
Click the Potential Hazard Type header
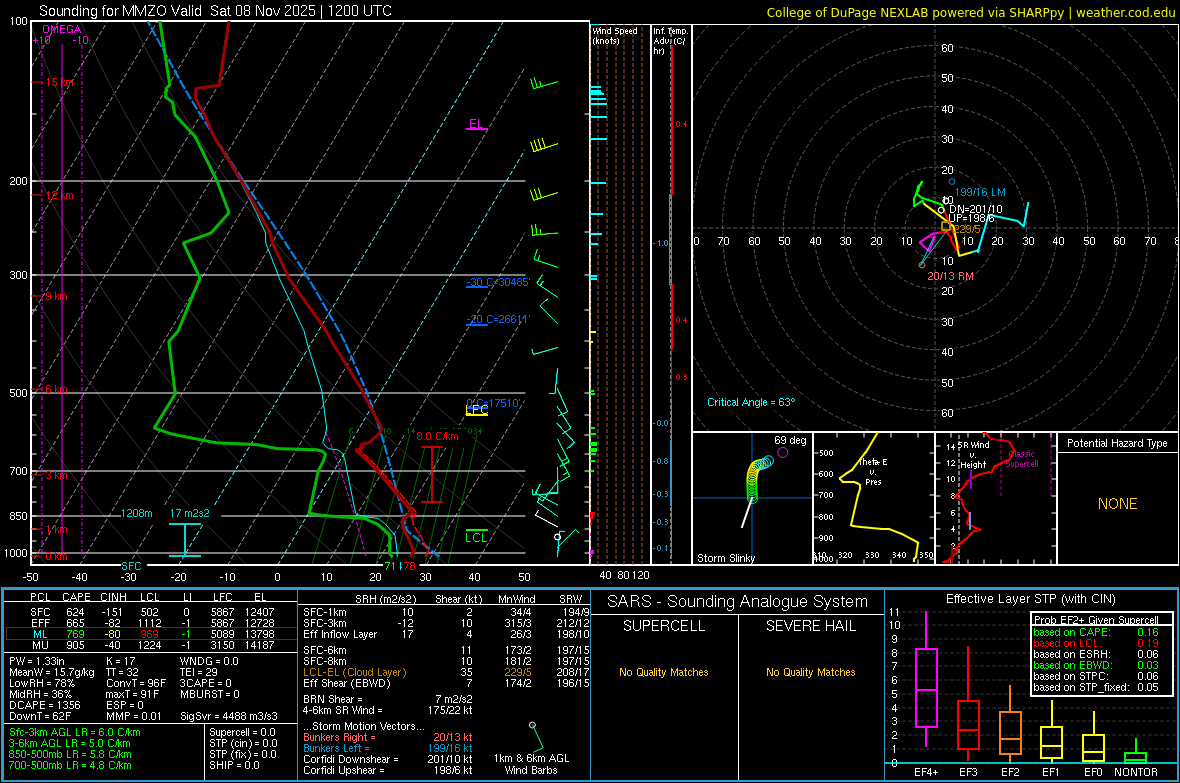[1117, 443]
